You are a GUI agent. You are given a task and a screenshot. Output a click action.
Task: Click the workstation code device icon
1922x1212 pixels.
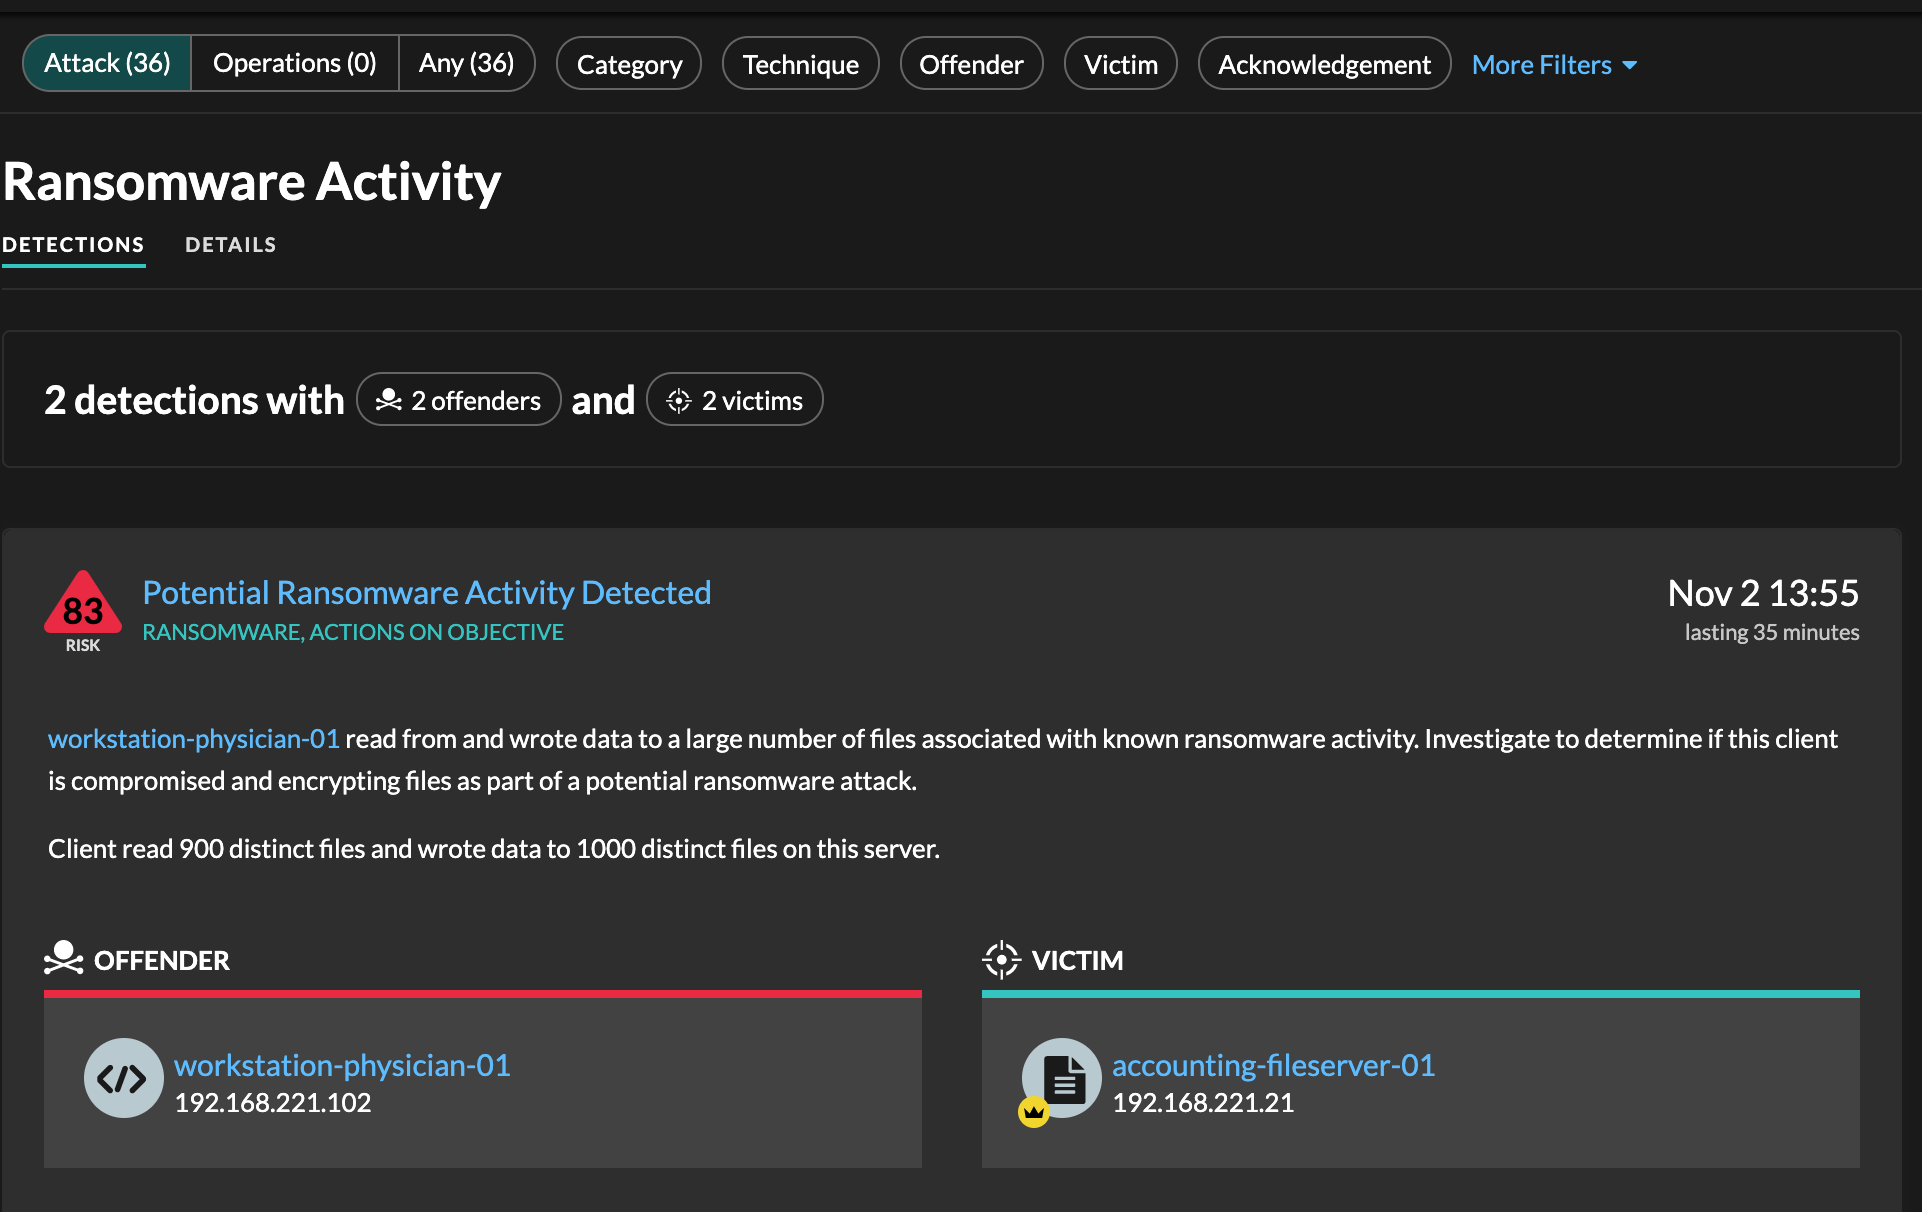pyautogui.click(x=123, y=1078)
